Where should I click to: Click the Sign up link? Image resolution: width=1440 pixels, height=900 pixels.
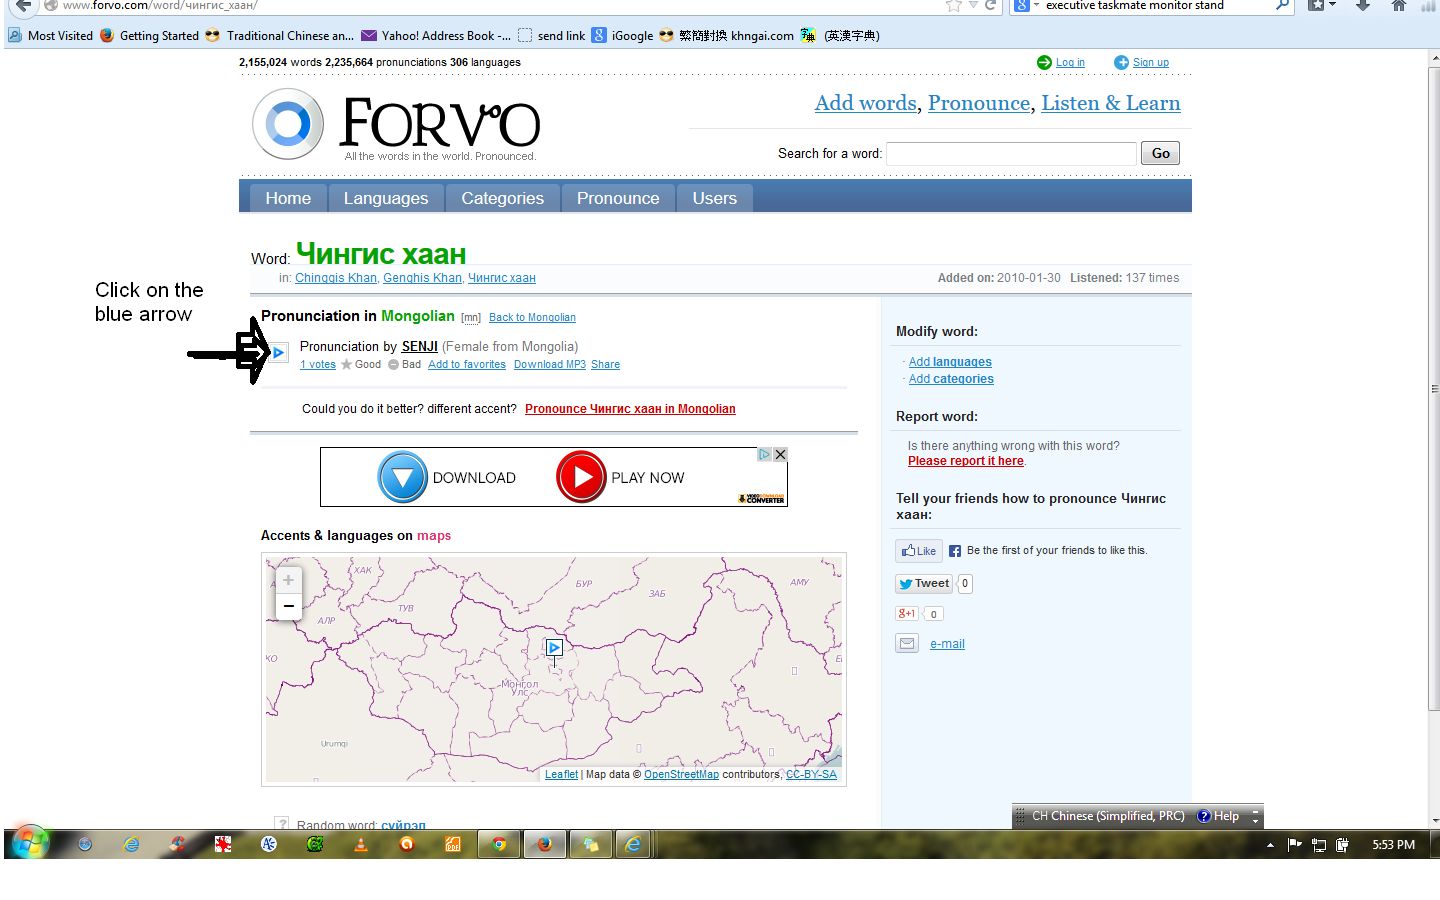point(1151,62)
